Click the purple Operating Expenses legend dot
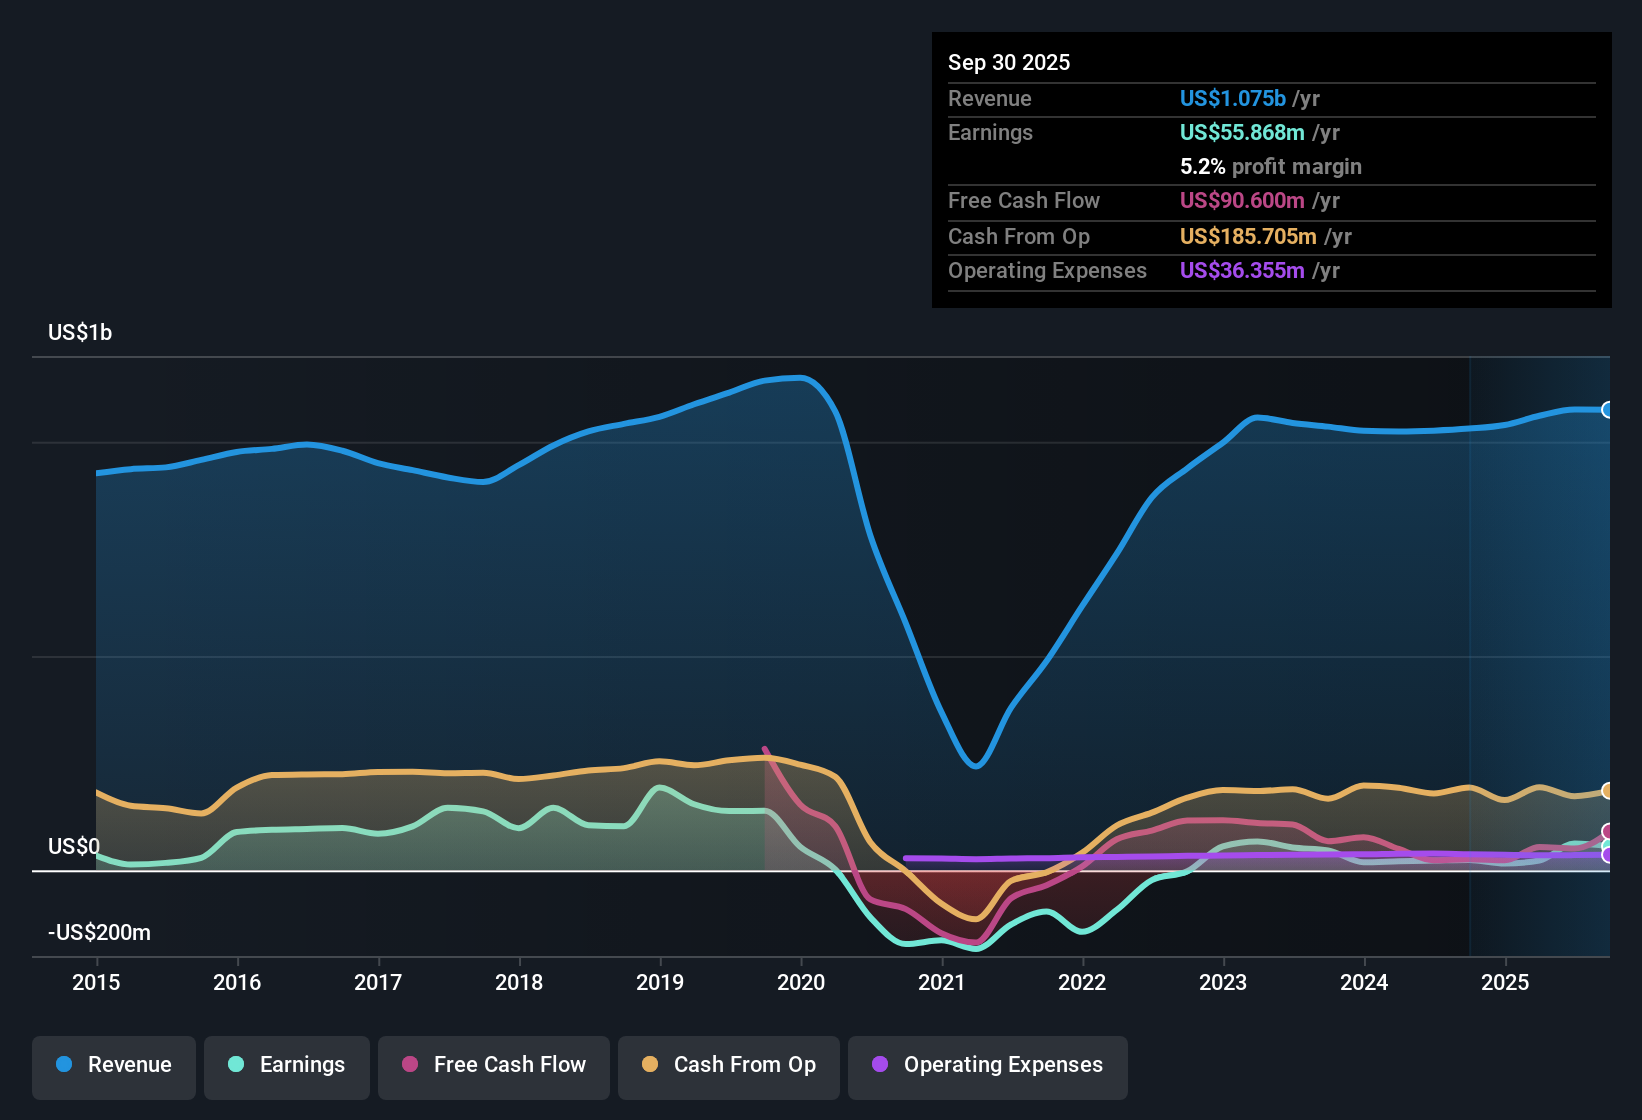Viewport: 1642px width, 1120px height. pos(879,1065)
